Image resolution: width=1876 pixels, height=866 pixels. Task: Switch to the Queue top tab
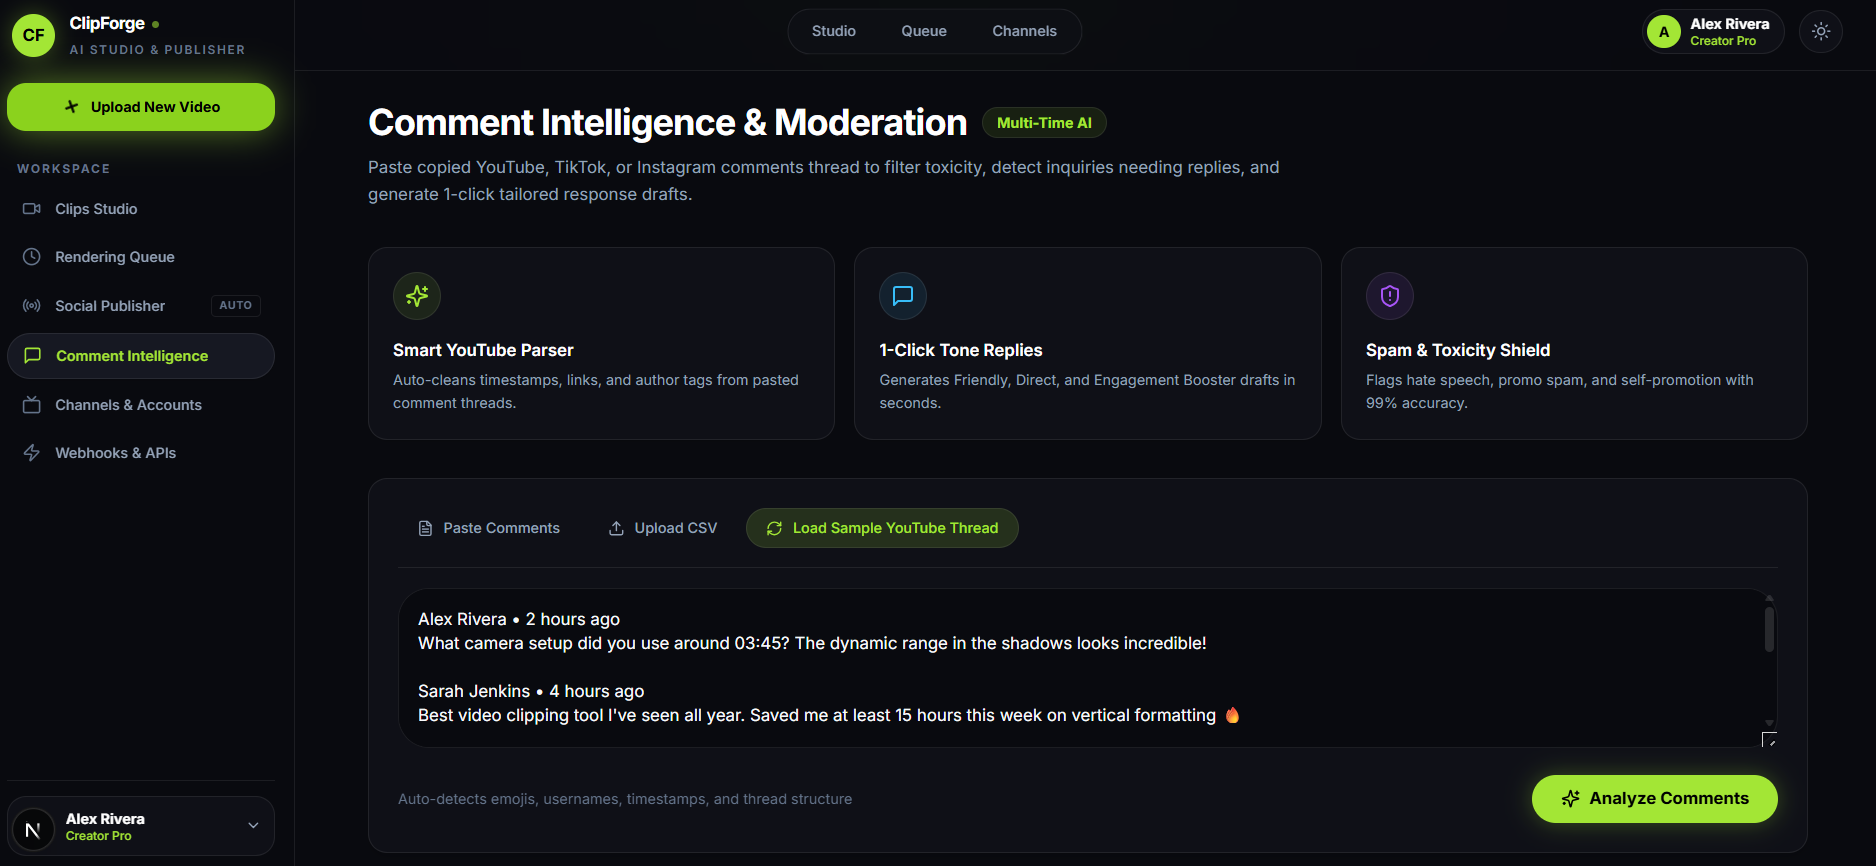924,31
